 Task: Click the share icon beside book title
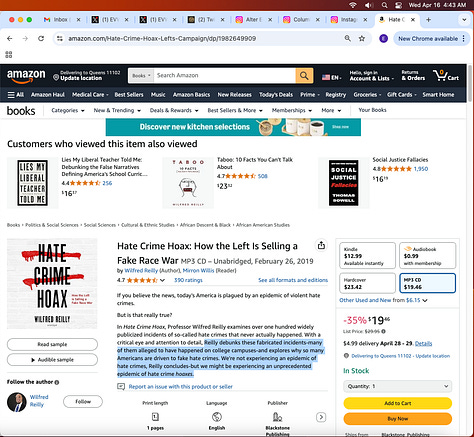click(321, 245)
